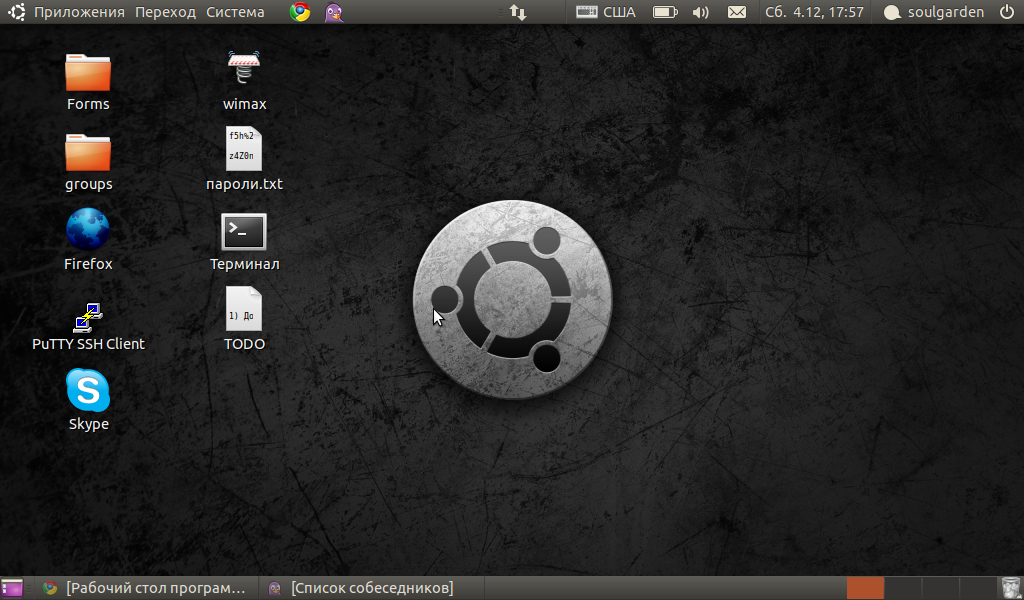This screenshot has width=1024, height=600.
Task: Expand the soulgarden user menu
Action: (938, 12)
